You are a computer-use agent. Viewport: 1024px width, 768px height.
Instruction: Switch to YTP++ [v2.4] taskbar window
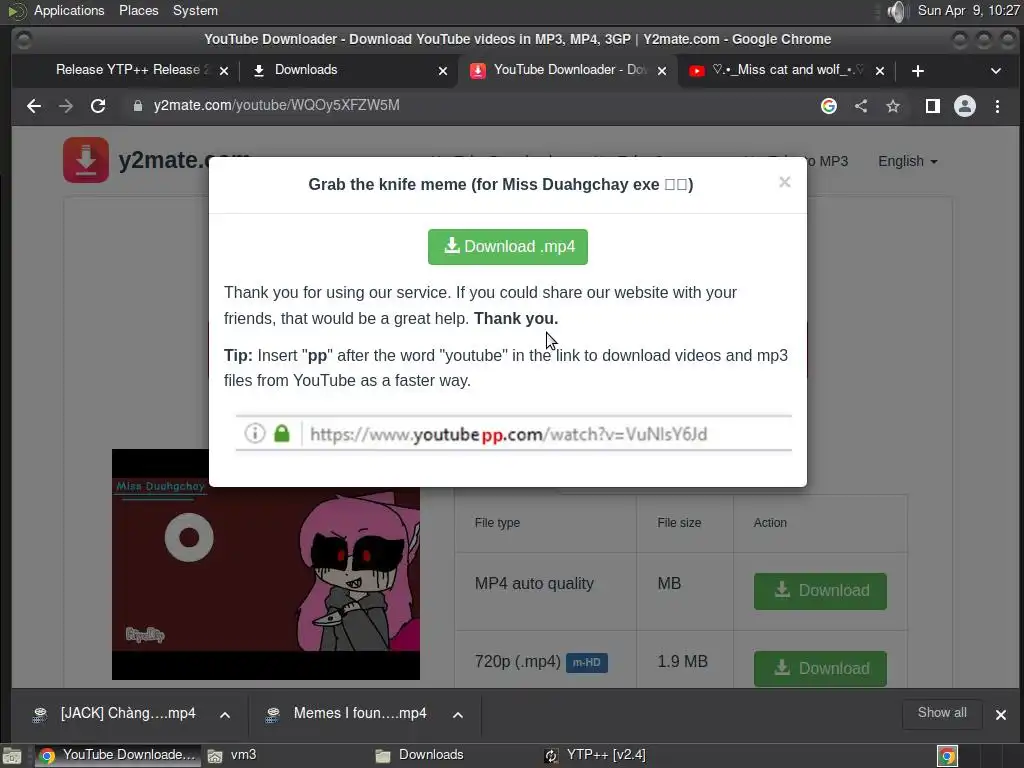coord(622,755)
